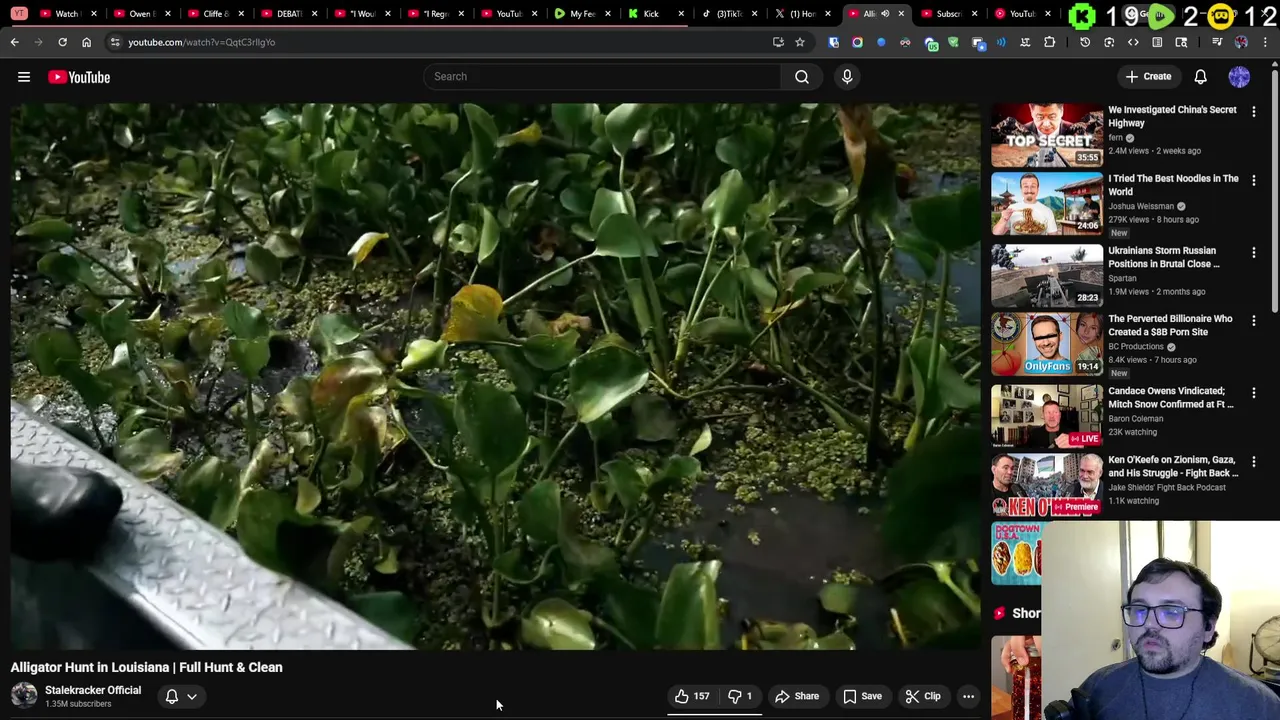The image size is (1280, 720).
Task: Open the account avatar menu
Action: (1239, 77)
